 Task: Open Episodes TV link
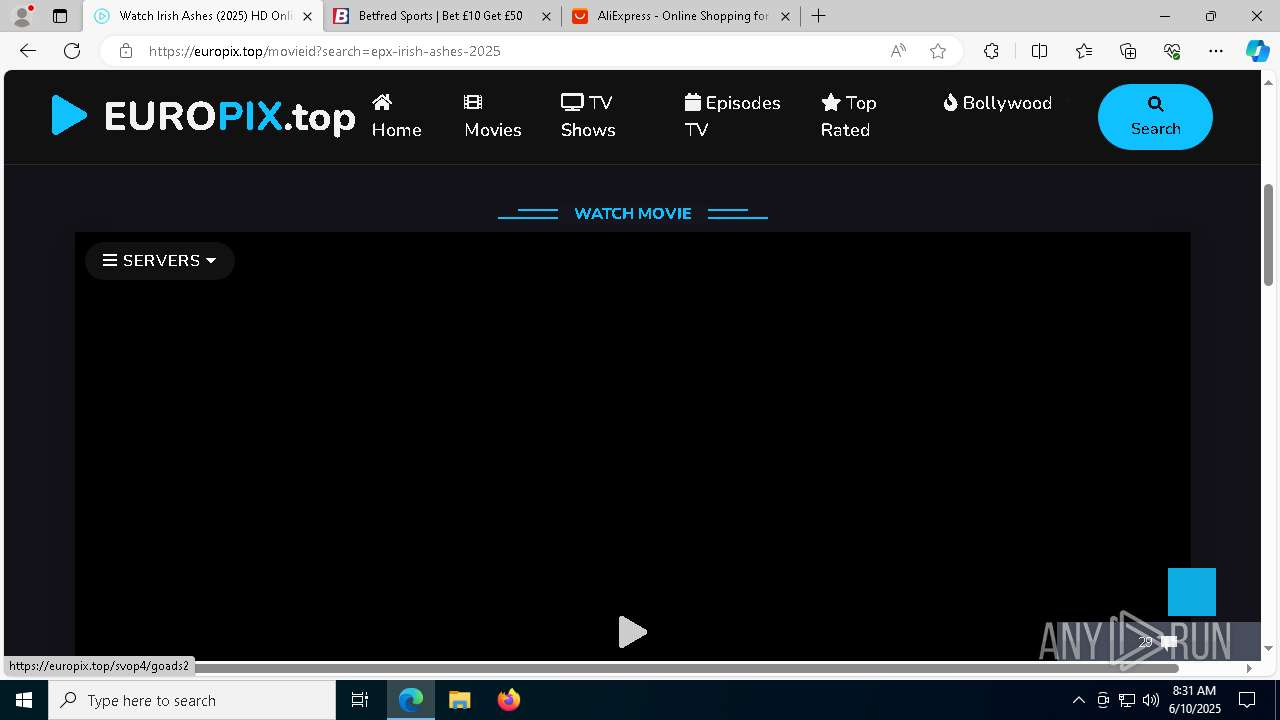coord(732,116)
